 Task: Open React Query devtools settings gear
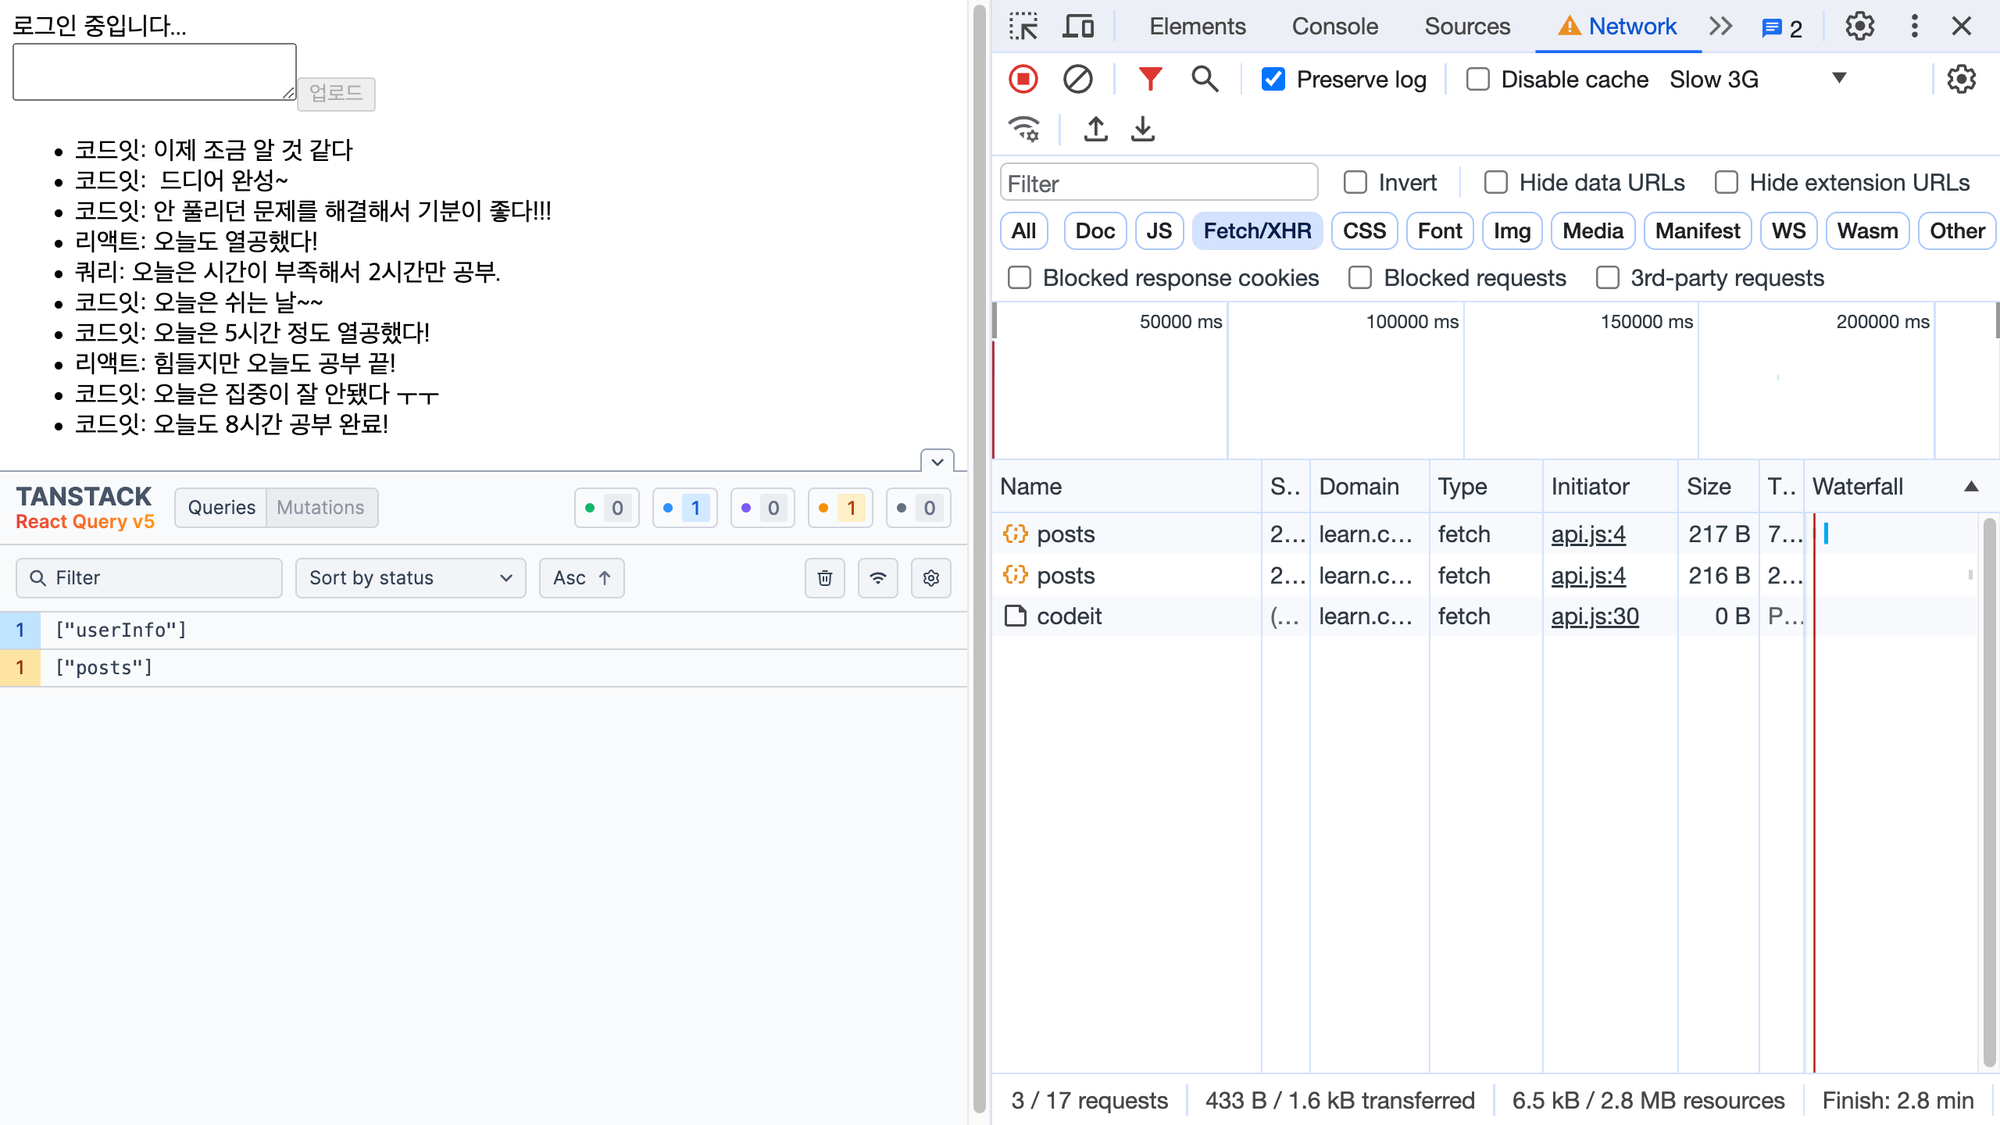[x=931, y=578]
